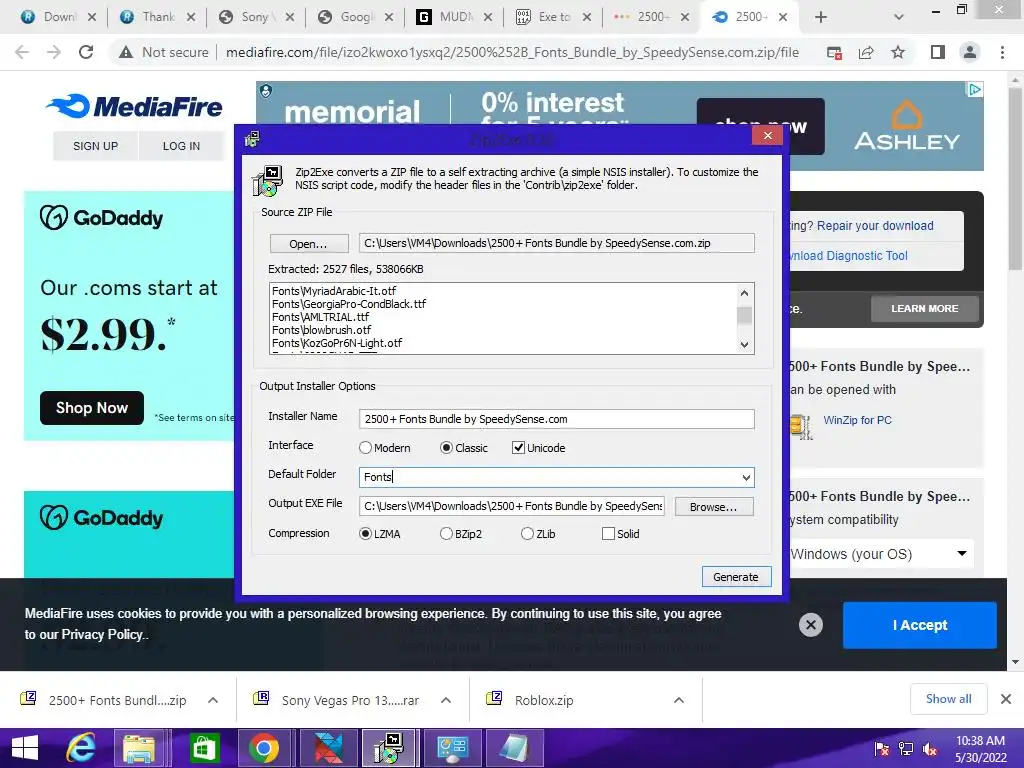Open the Windows (your OS) dropdown
Viewport: 1024px width, 768px height.
tap(880, 554)
